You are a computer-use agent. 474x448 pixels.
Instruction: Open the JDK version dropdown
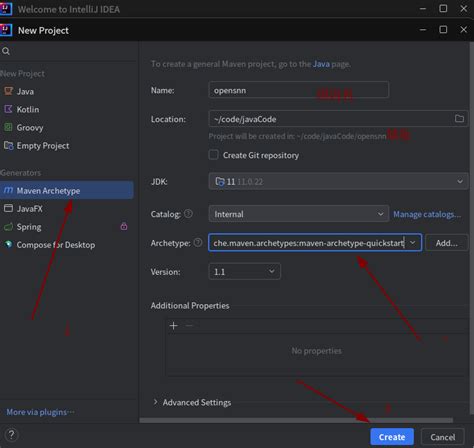[338, 181]
